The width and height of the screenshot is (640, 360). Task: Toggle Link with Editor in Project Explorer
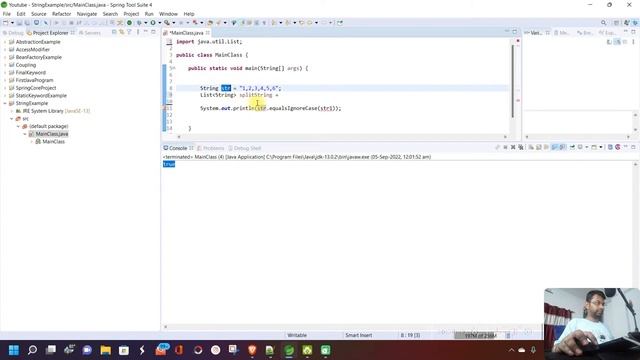[x=122, y=32]
